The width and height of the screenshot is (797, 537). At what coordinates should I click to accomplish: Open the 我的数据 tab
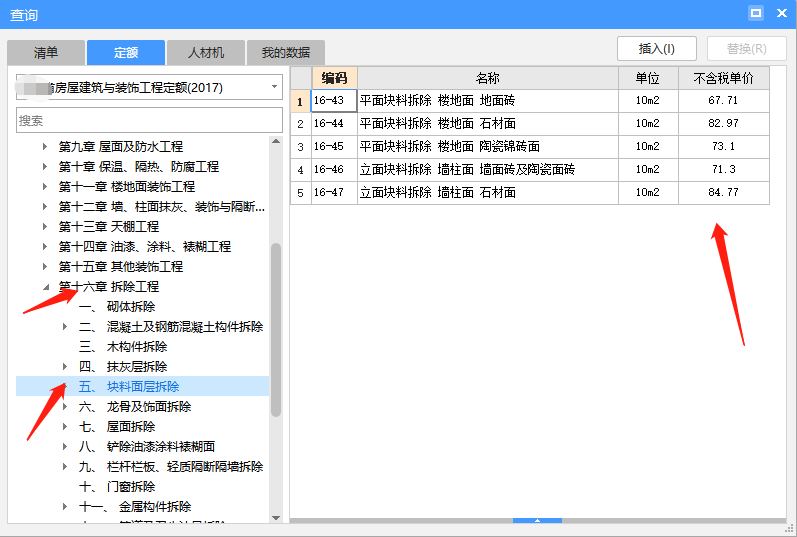point(286,52)
